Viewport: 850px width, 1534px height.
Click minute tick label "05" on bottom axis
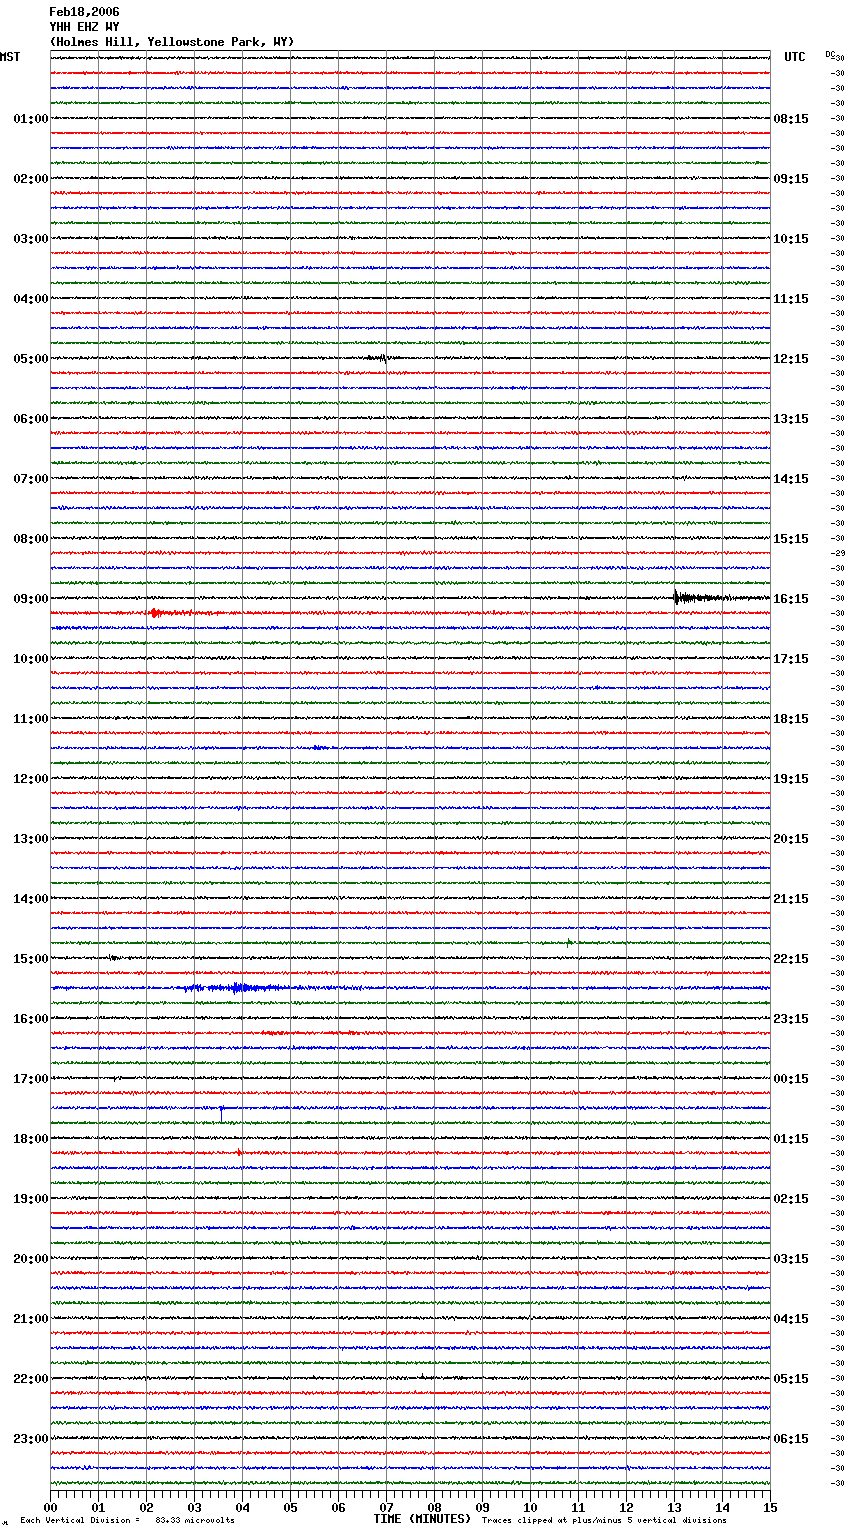point(290,1507)
